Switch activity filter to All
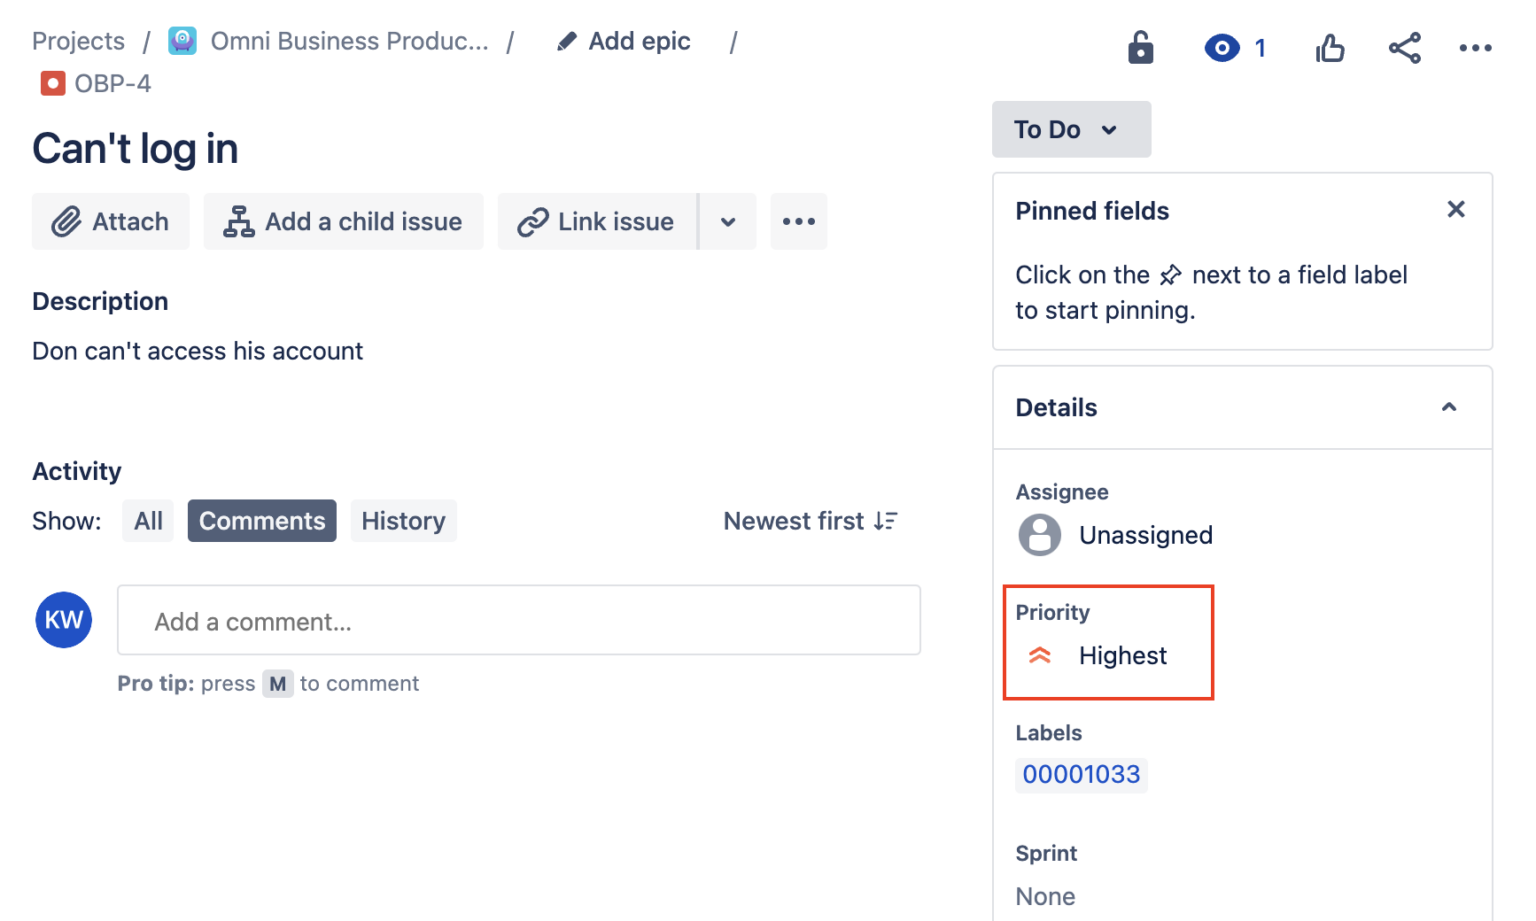Viewport: 1536px width, 921px height. coord(147,520)
